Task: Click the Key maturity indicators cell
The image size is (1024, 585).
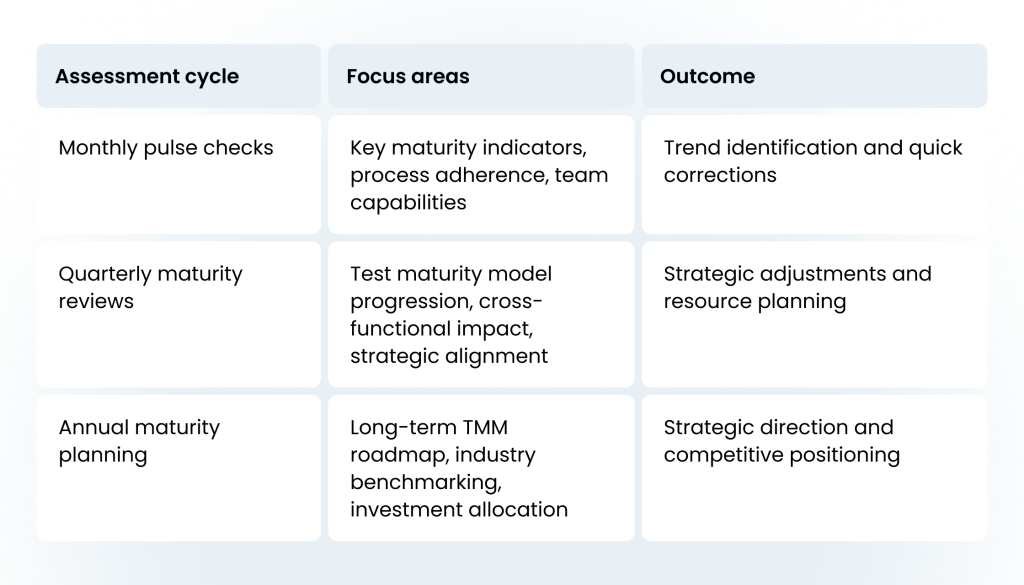Action: coord(481,174)
